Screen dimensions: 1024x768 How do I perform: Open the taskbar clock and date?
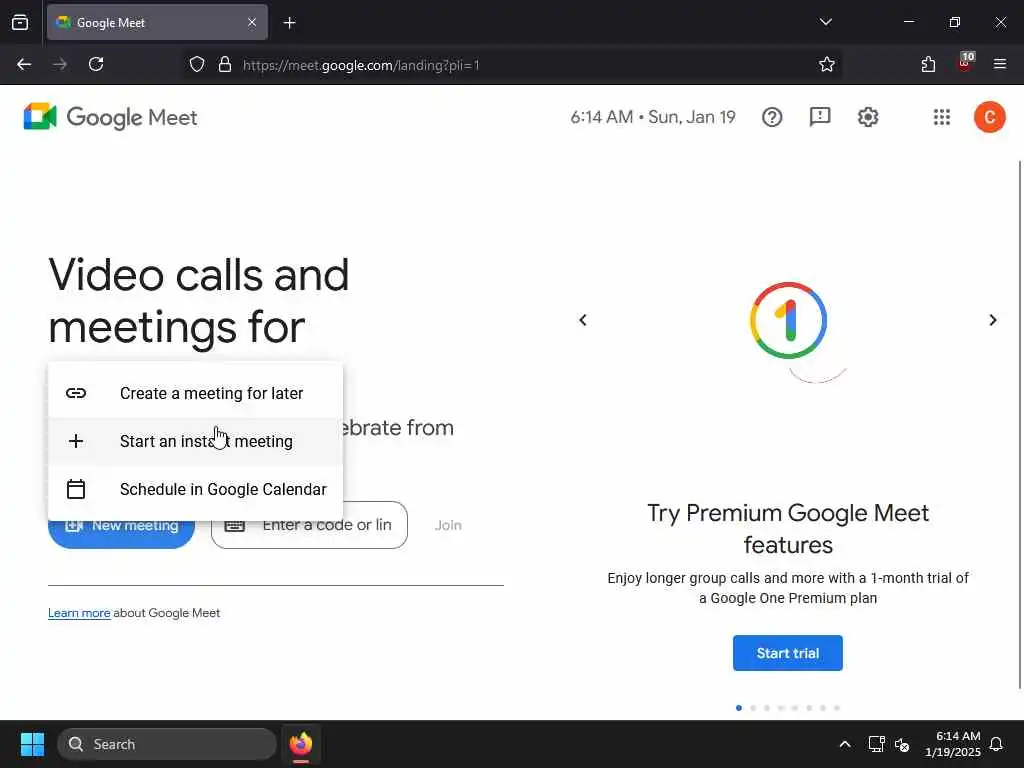[x=953, y=744]
